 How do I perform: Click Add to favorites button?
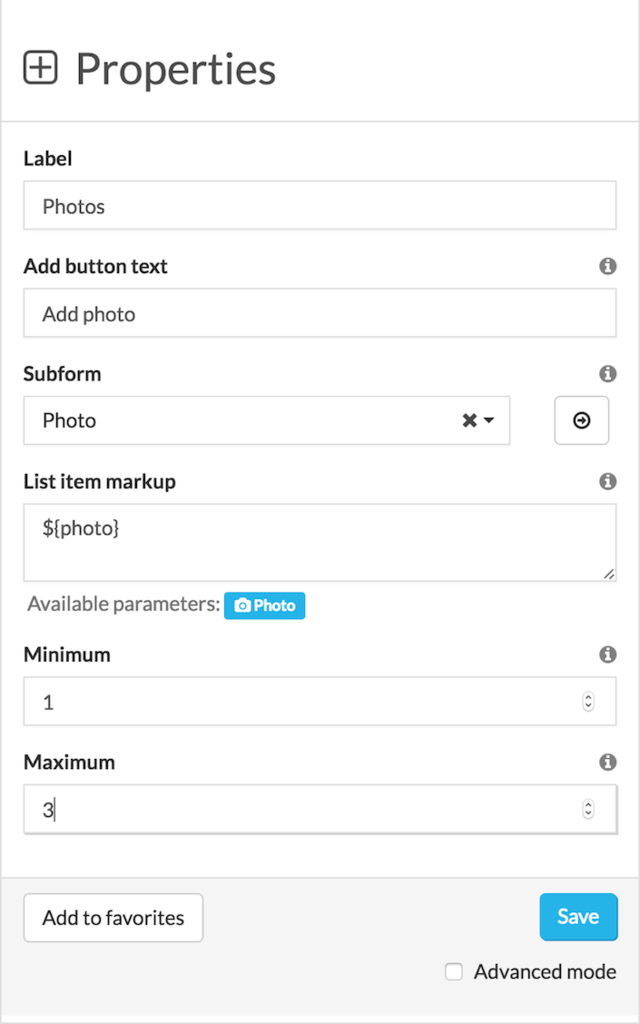[113, 918]
